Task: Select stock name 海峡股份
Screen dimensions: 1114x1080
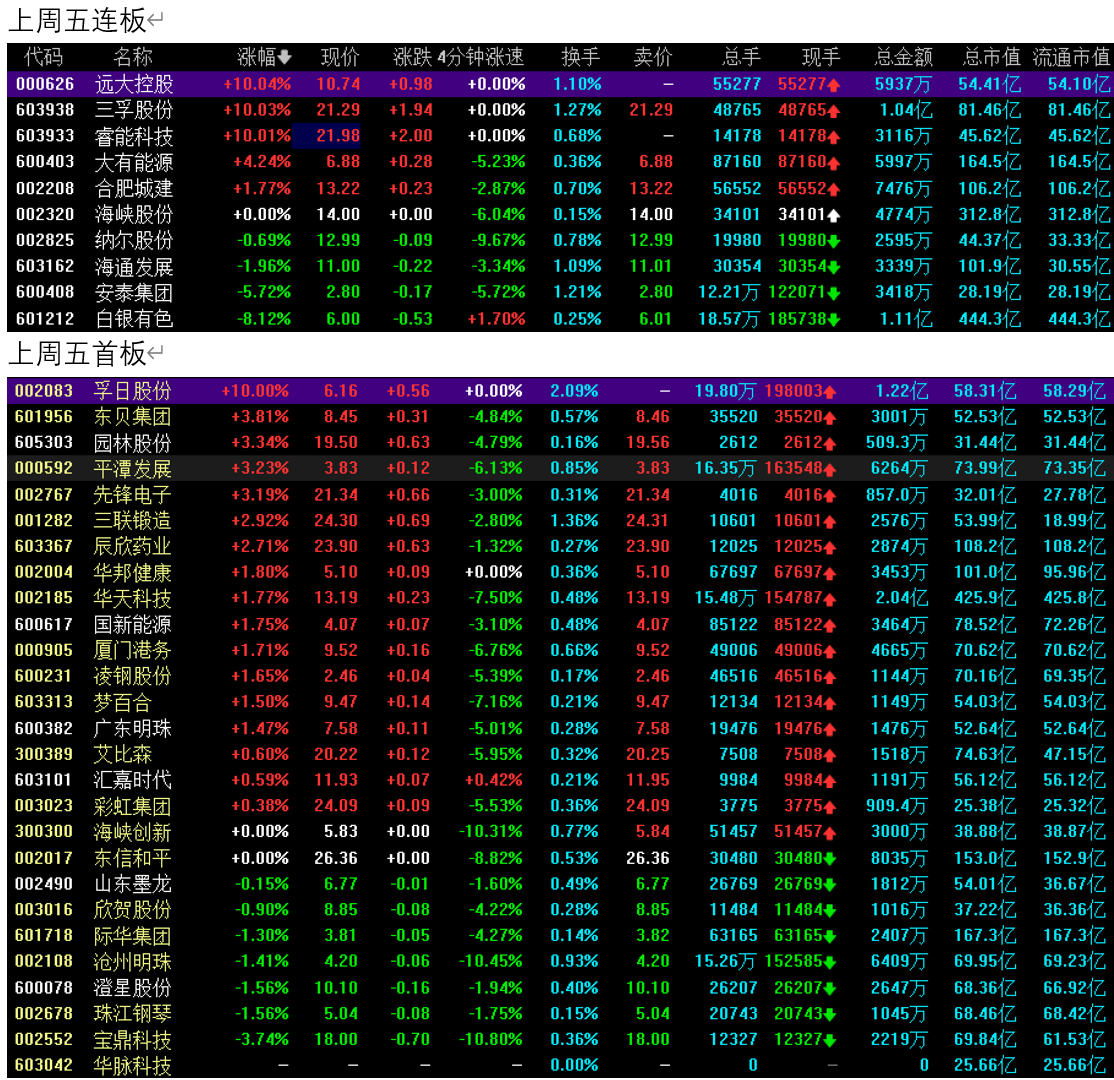Action: (x=134, y=214)
